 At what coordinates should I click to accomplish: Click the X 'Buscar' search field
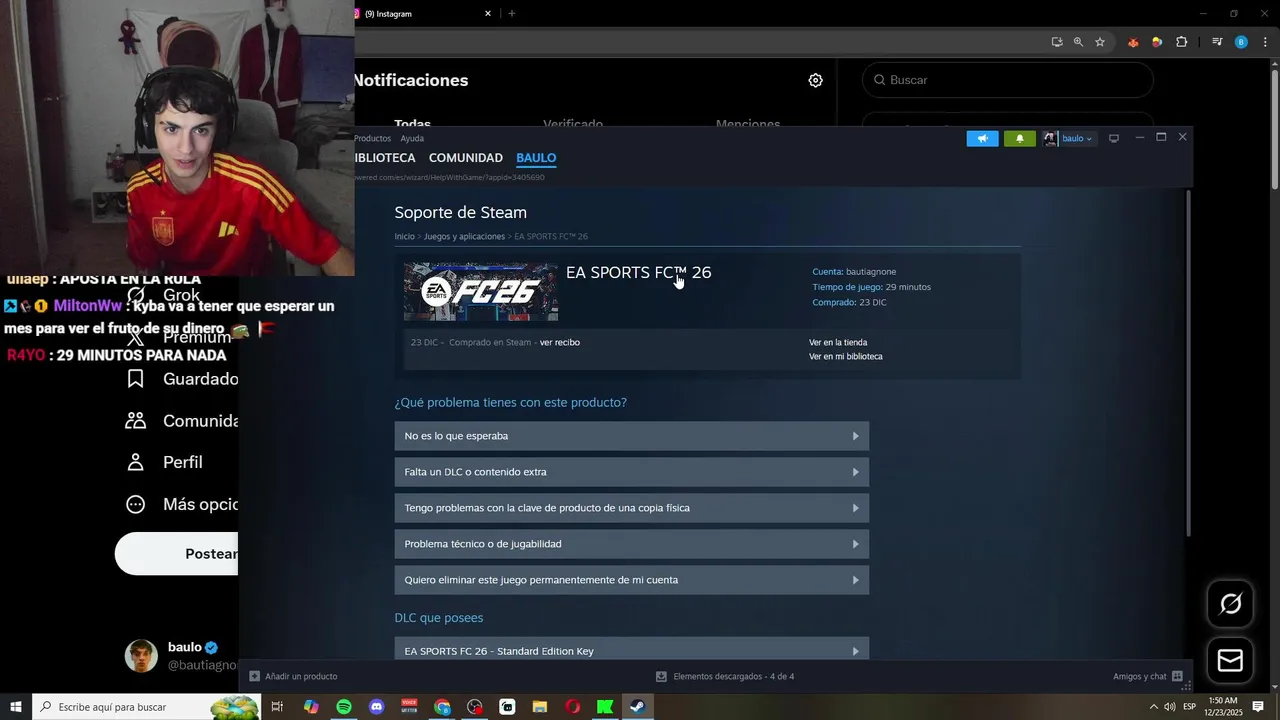click(1008, 80)
